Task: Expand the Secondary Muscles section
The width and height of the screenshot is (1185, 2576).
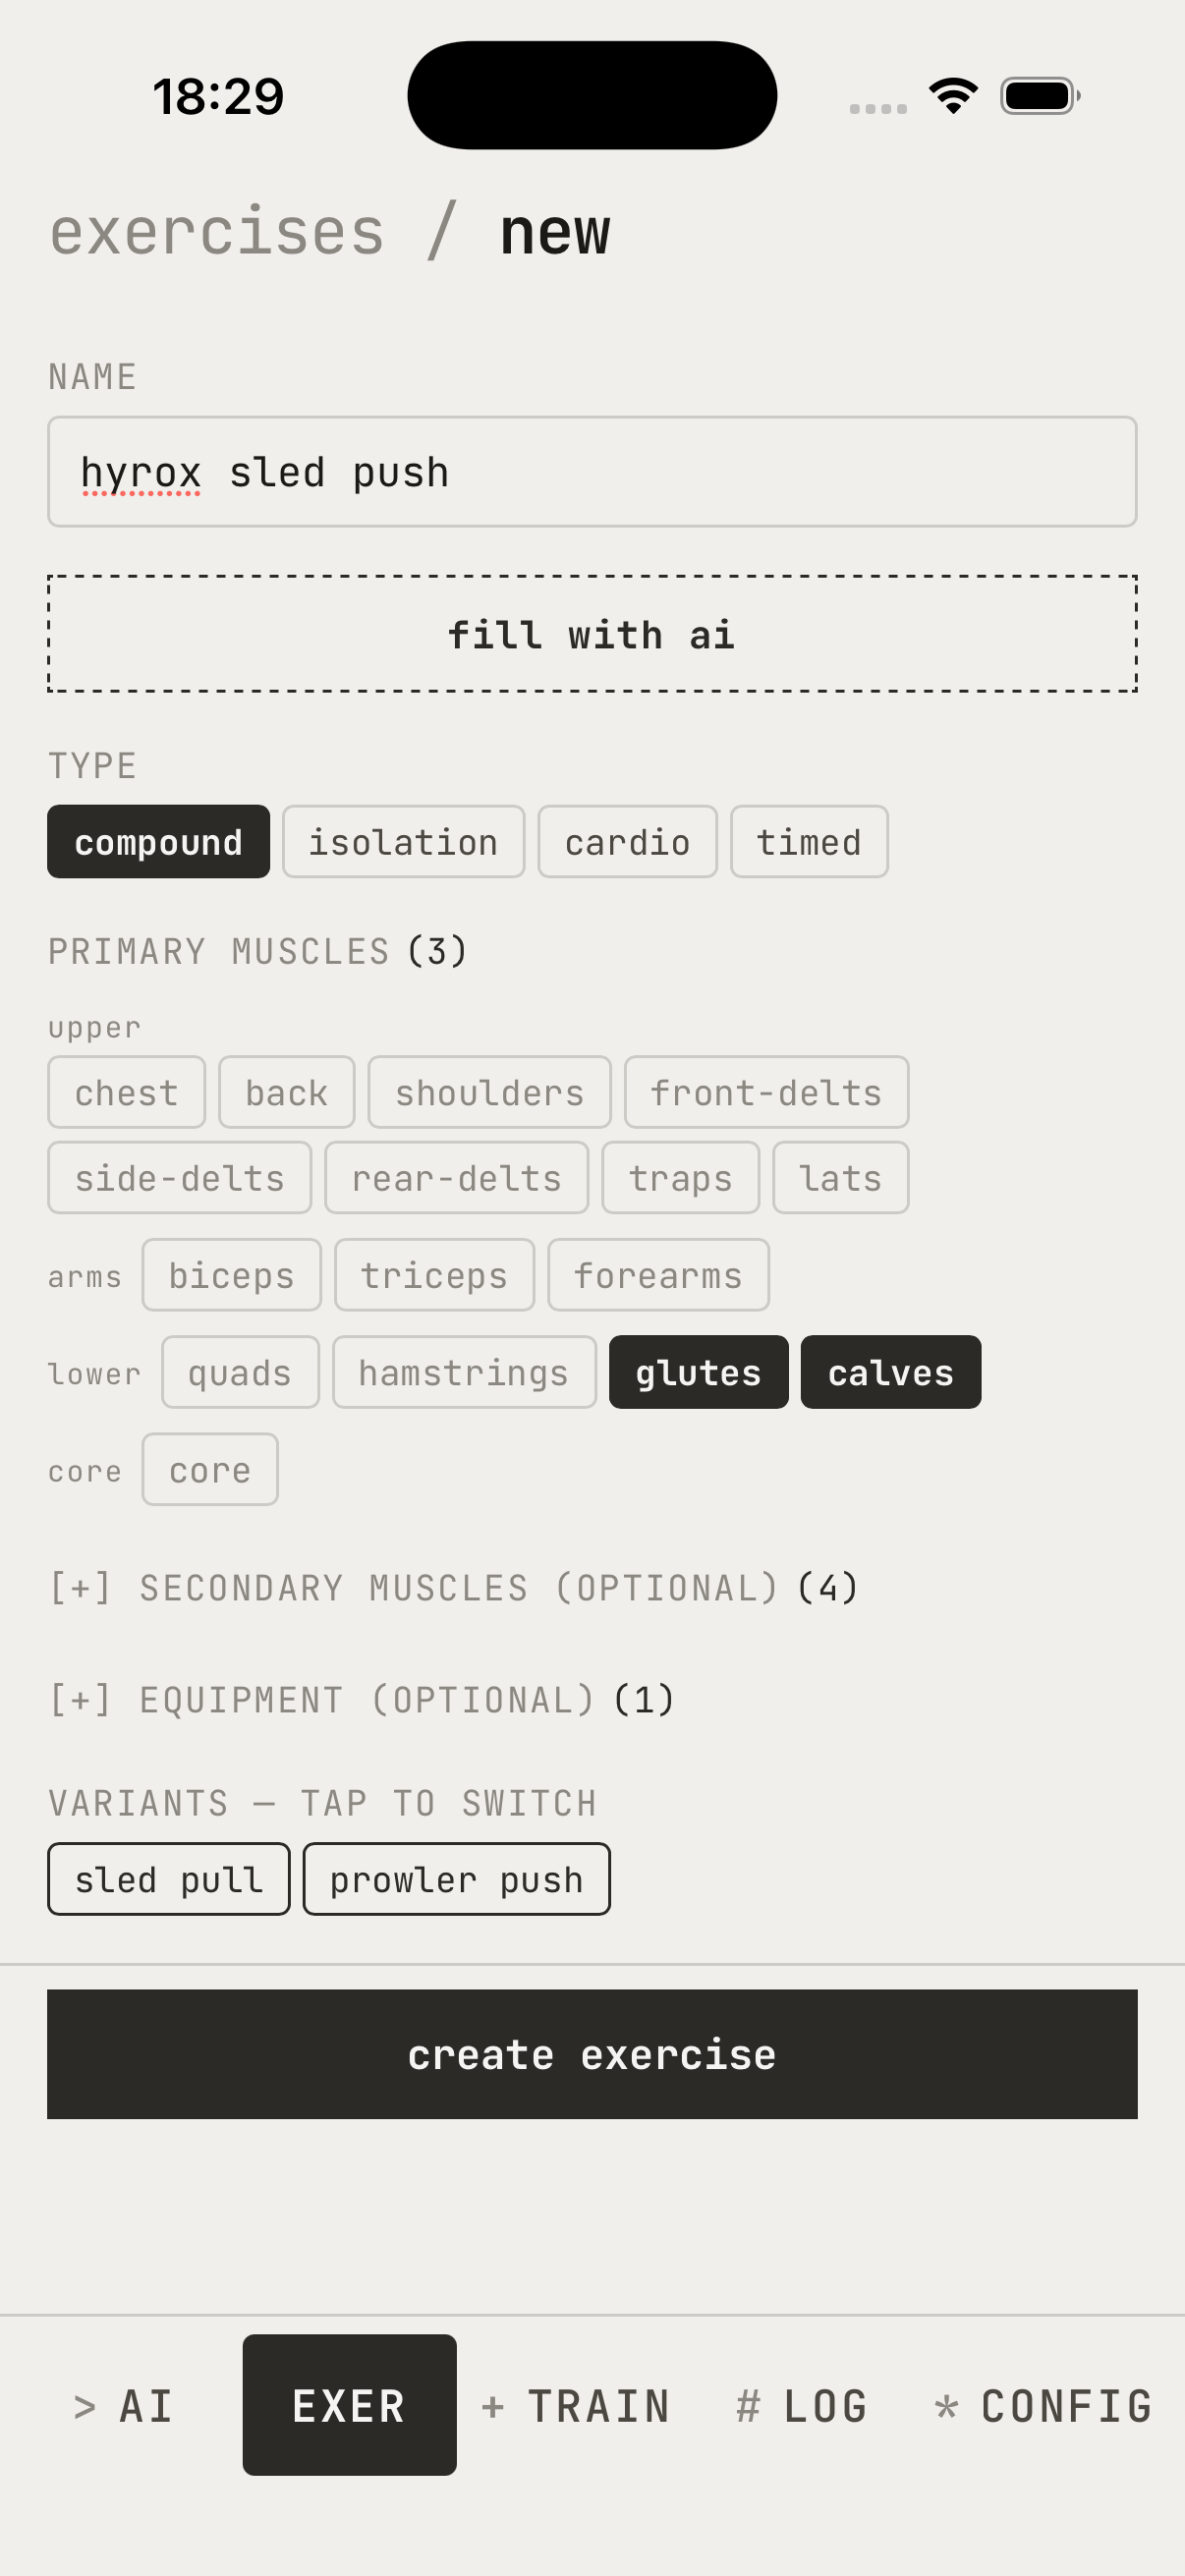Action: point(454,1588)
